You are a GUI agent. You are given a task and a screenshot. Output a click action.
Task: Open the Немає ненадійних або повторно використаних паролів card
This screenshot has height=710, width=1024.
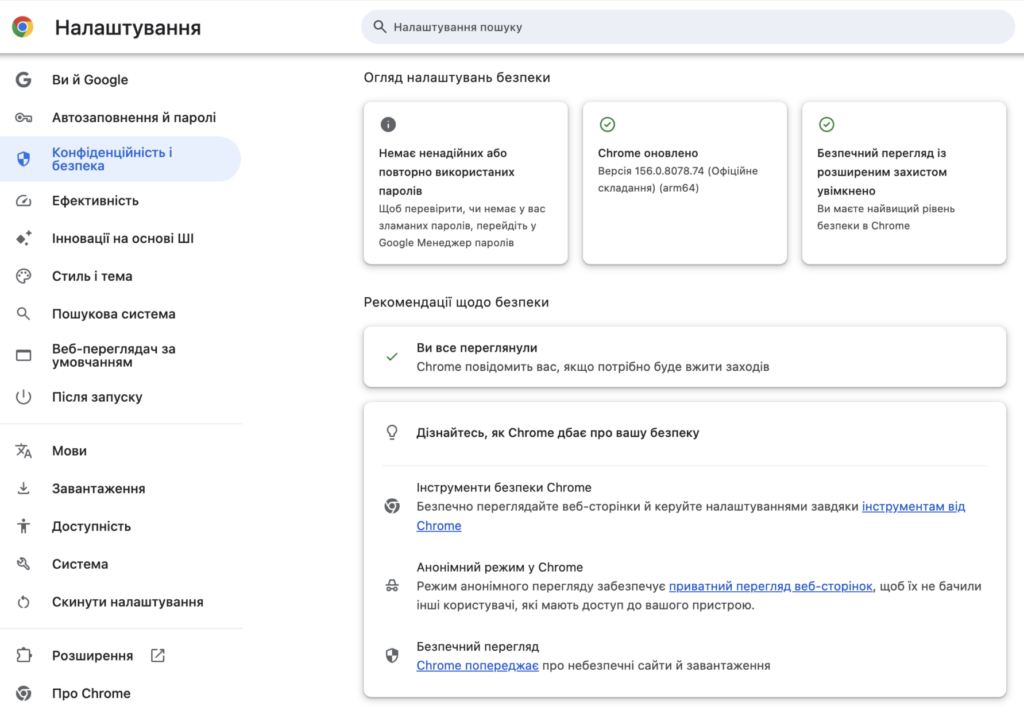point(466,183)
